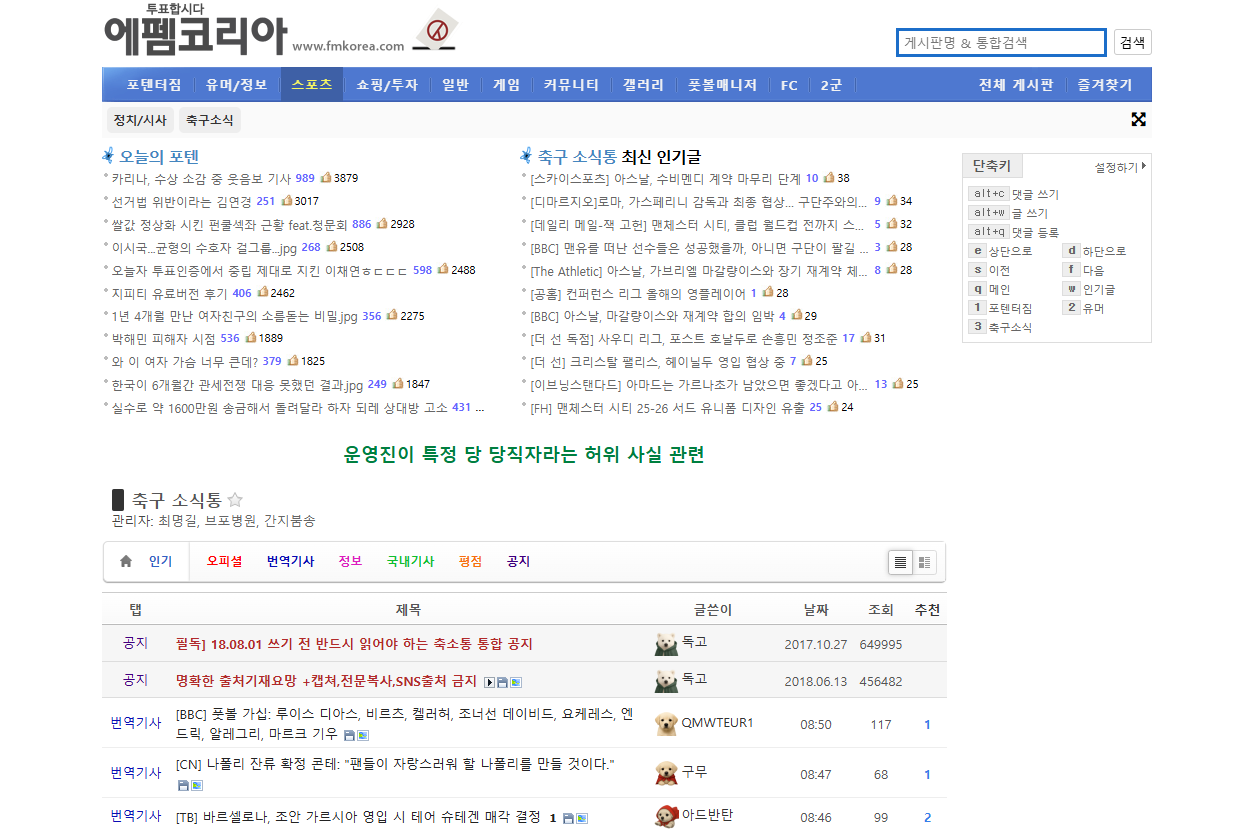Focus the 게시판명 & 통합검색 search field

pos(1001,42)
